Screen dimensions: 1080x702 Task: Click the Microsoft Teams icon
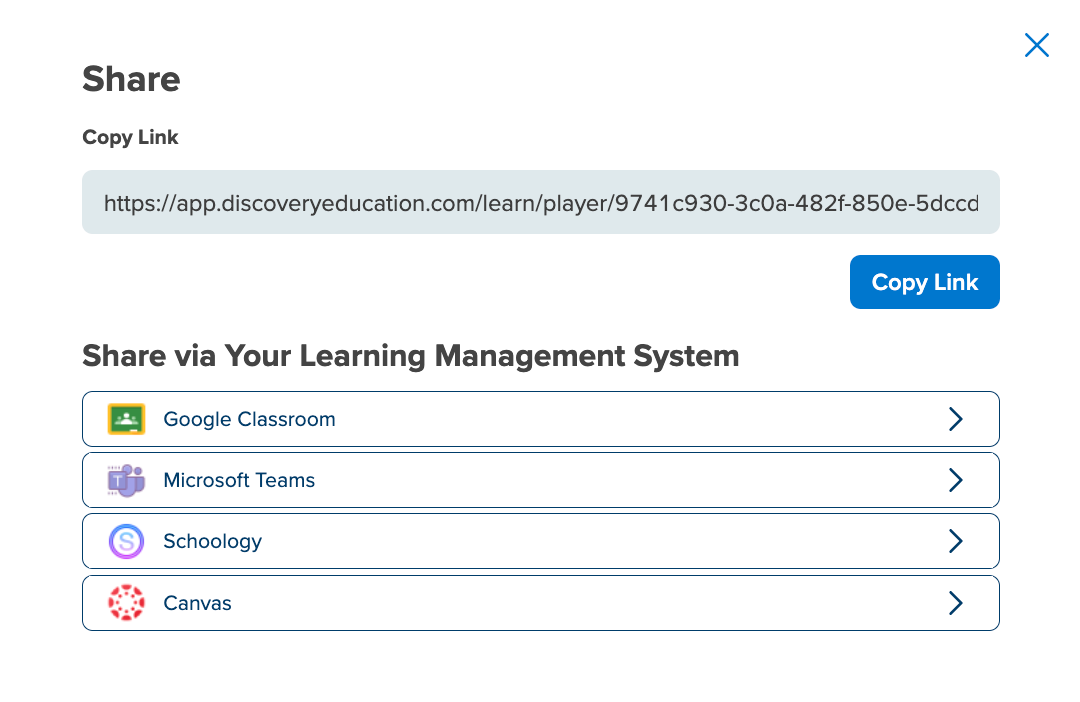pyautogui.click(x=126, y=480)
